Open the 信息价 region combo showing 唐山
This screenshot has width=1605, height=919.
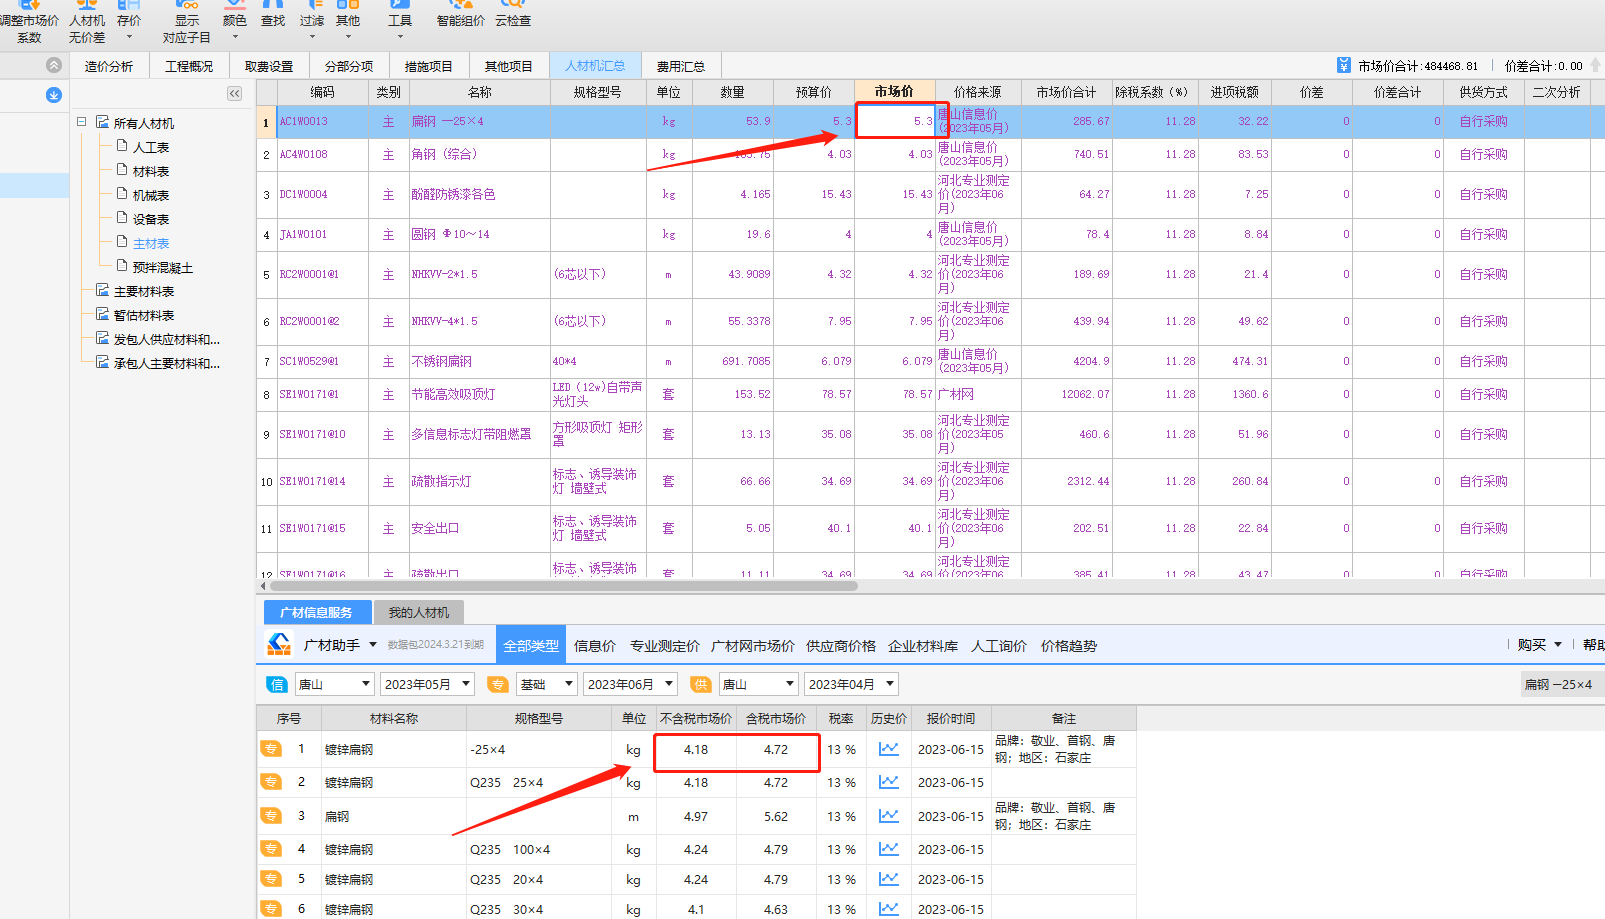click(334, 684)
